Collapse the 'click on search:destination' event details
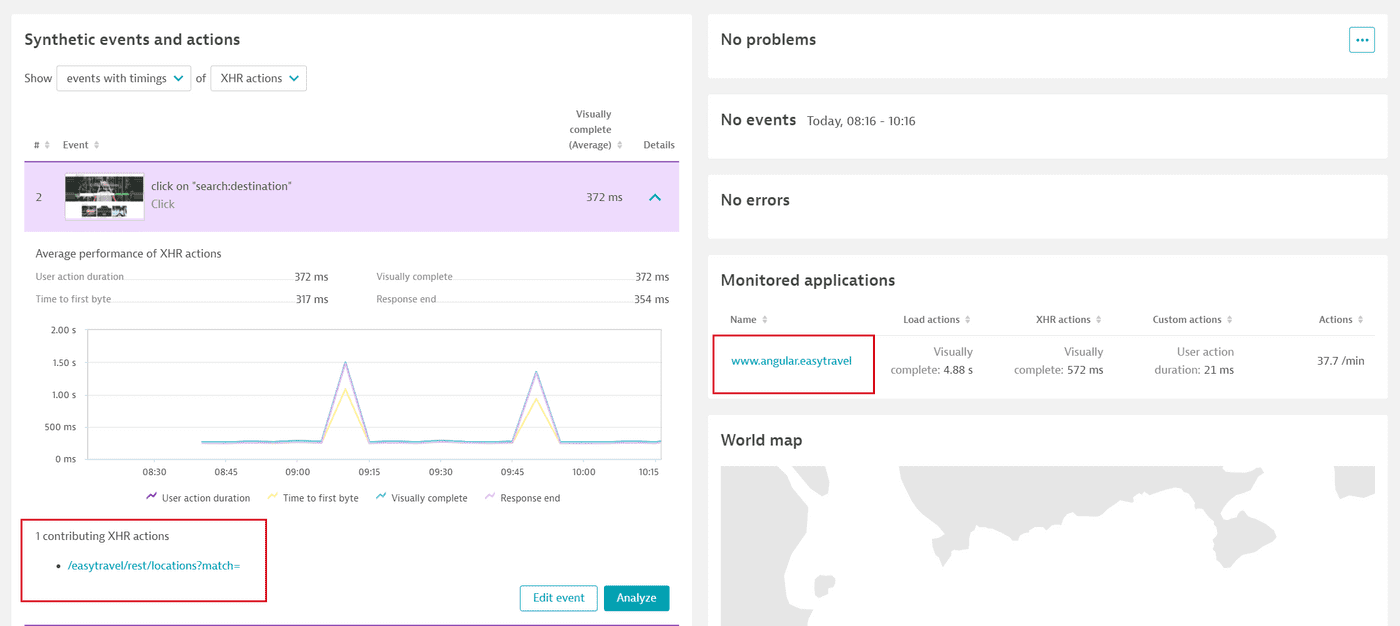1400x626 pixels. [655, 197]
